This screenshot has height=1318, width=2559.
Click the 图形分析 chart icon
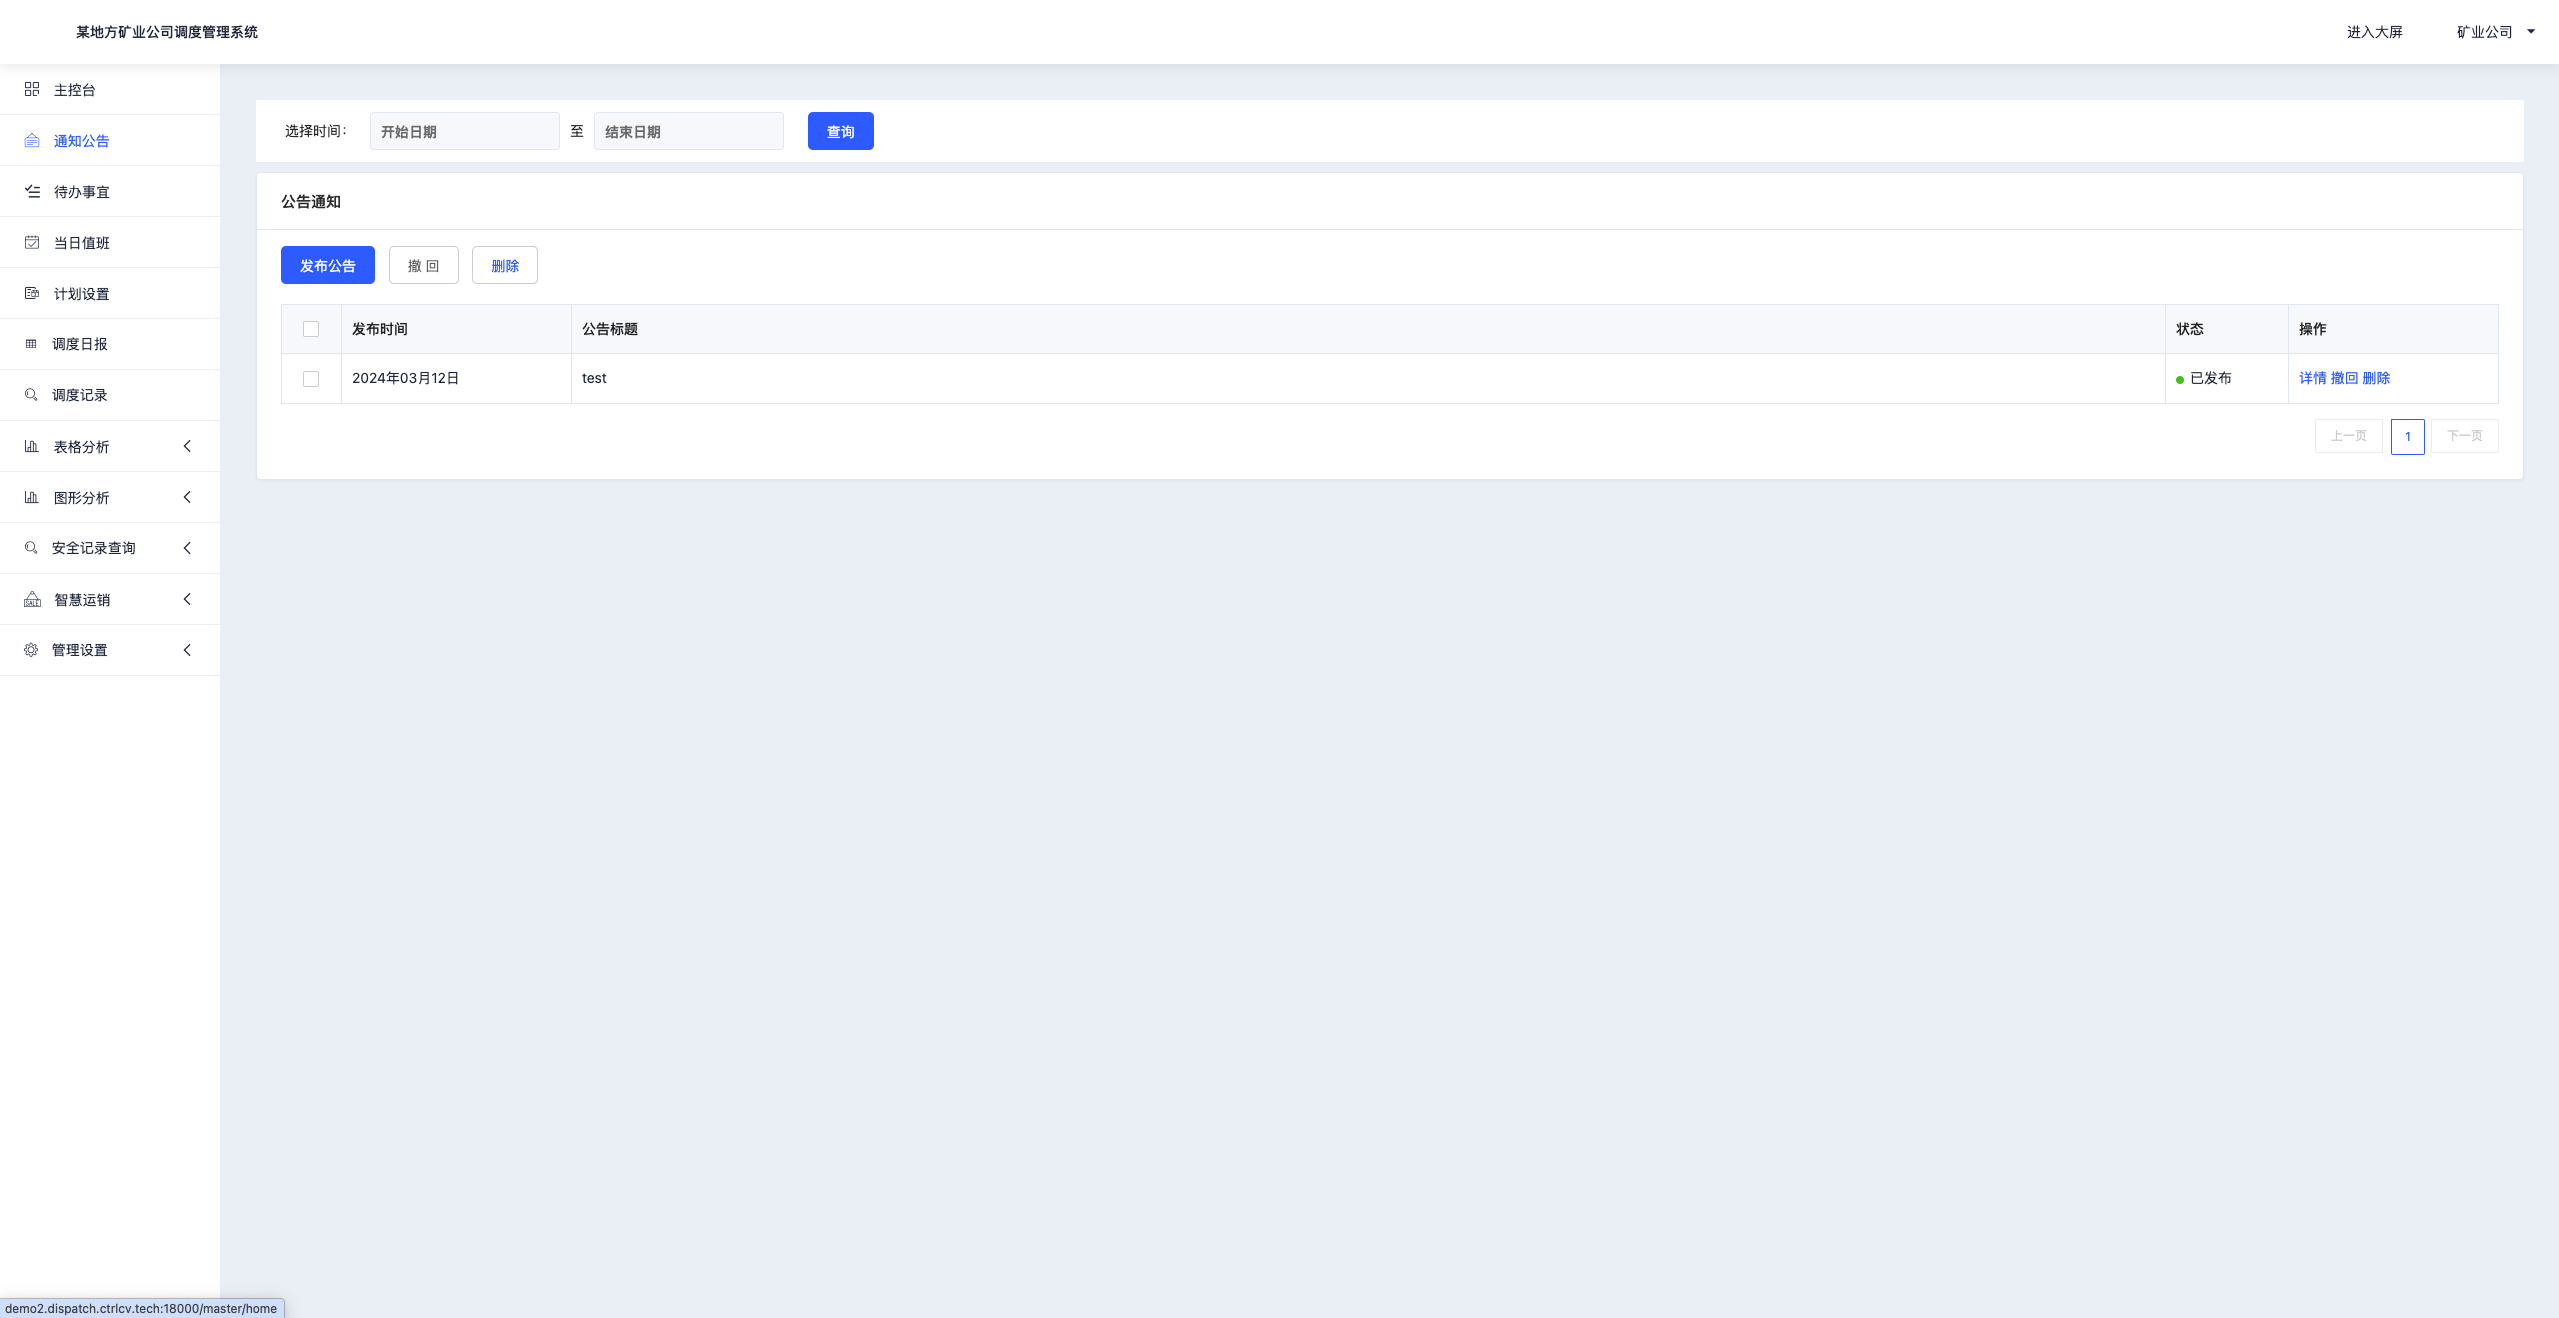pyautogui.click(x=32, y=497)
